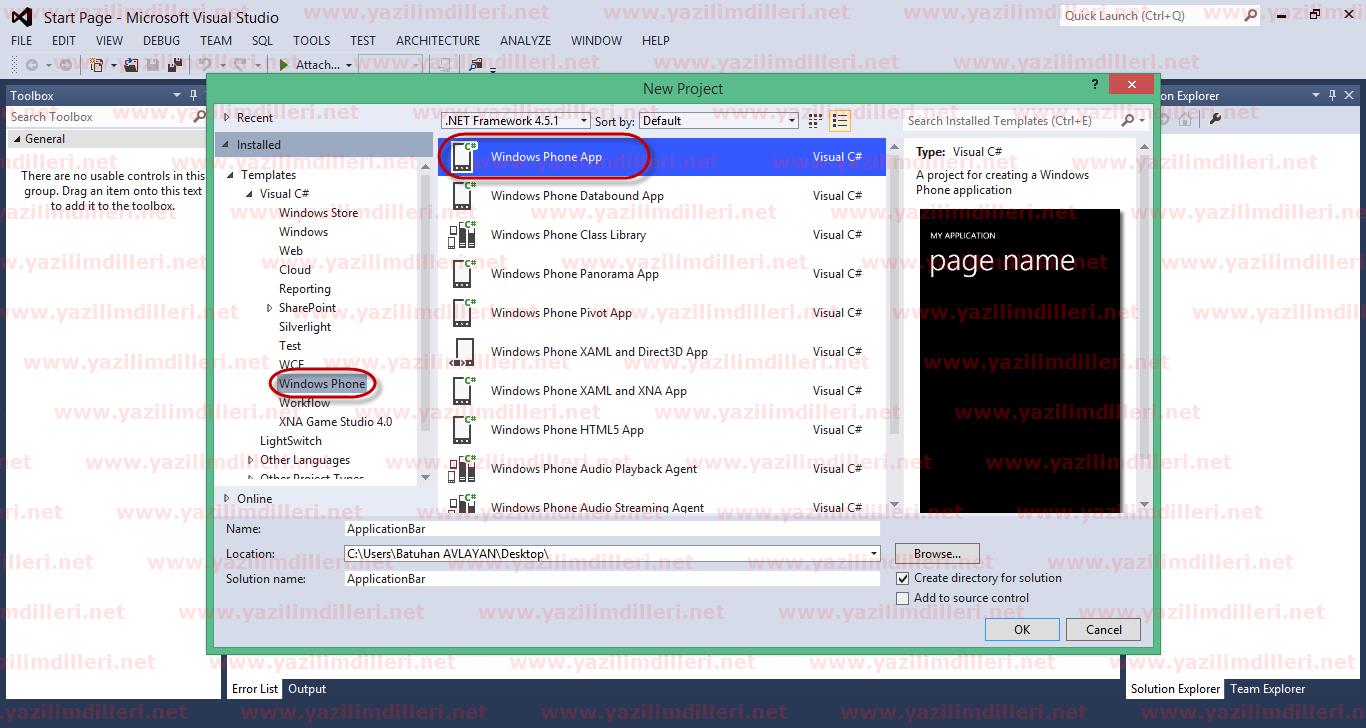Viewport: 1366px width, 728px height.
Task: Click the XAML and XNA App icon
Action: click(463, 391)
